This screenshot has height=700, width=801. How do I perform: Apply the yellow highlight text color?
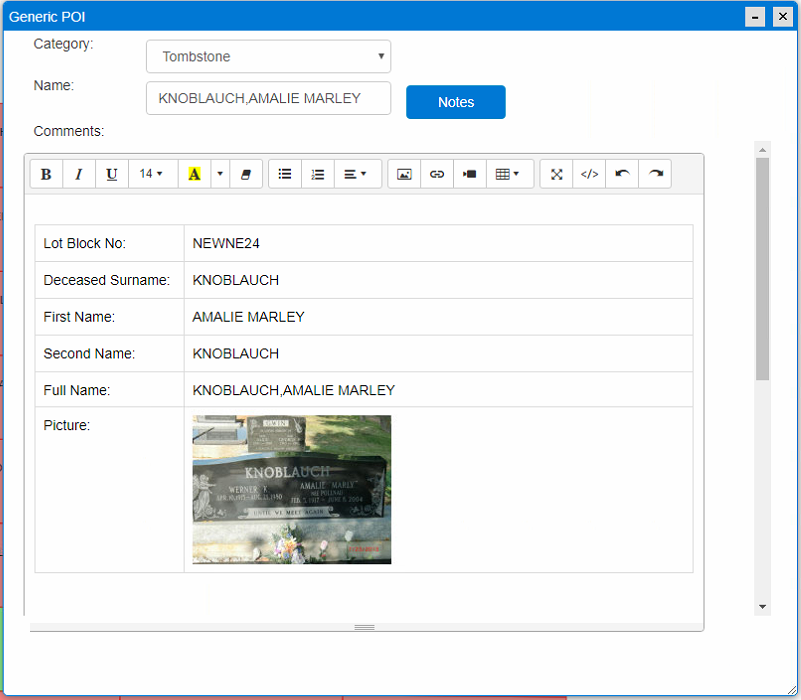(194, 174)
